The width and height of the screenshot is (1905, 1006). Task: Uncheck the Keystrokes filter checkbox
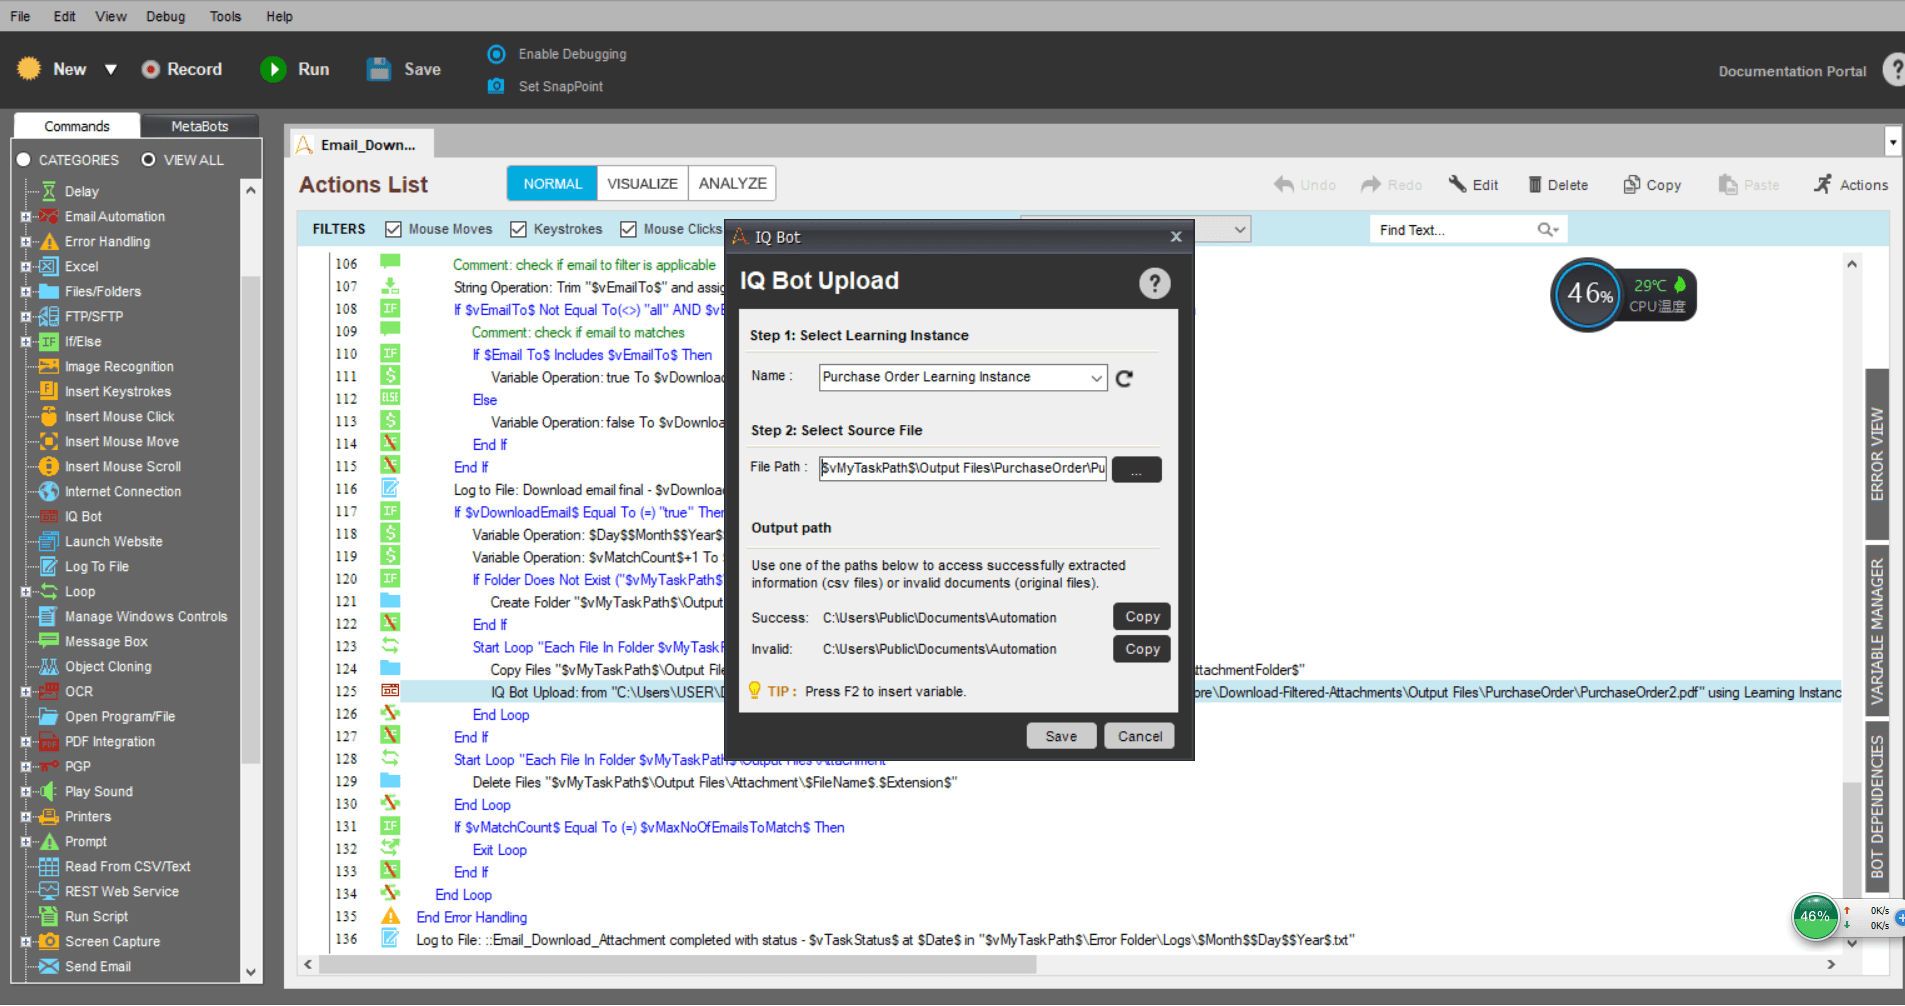[x=518, y=229]
